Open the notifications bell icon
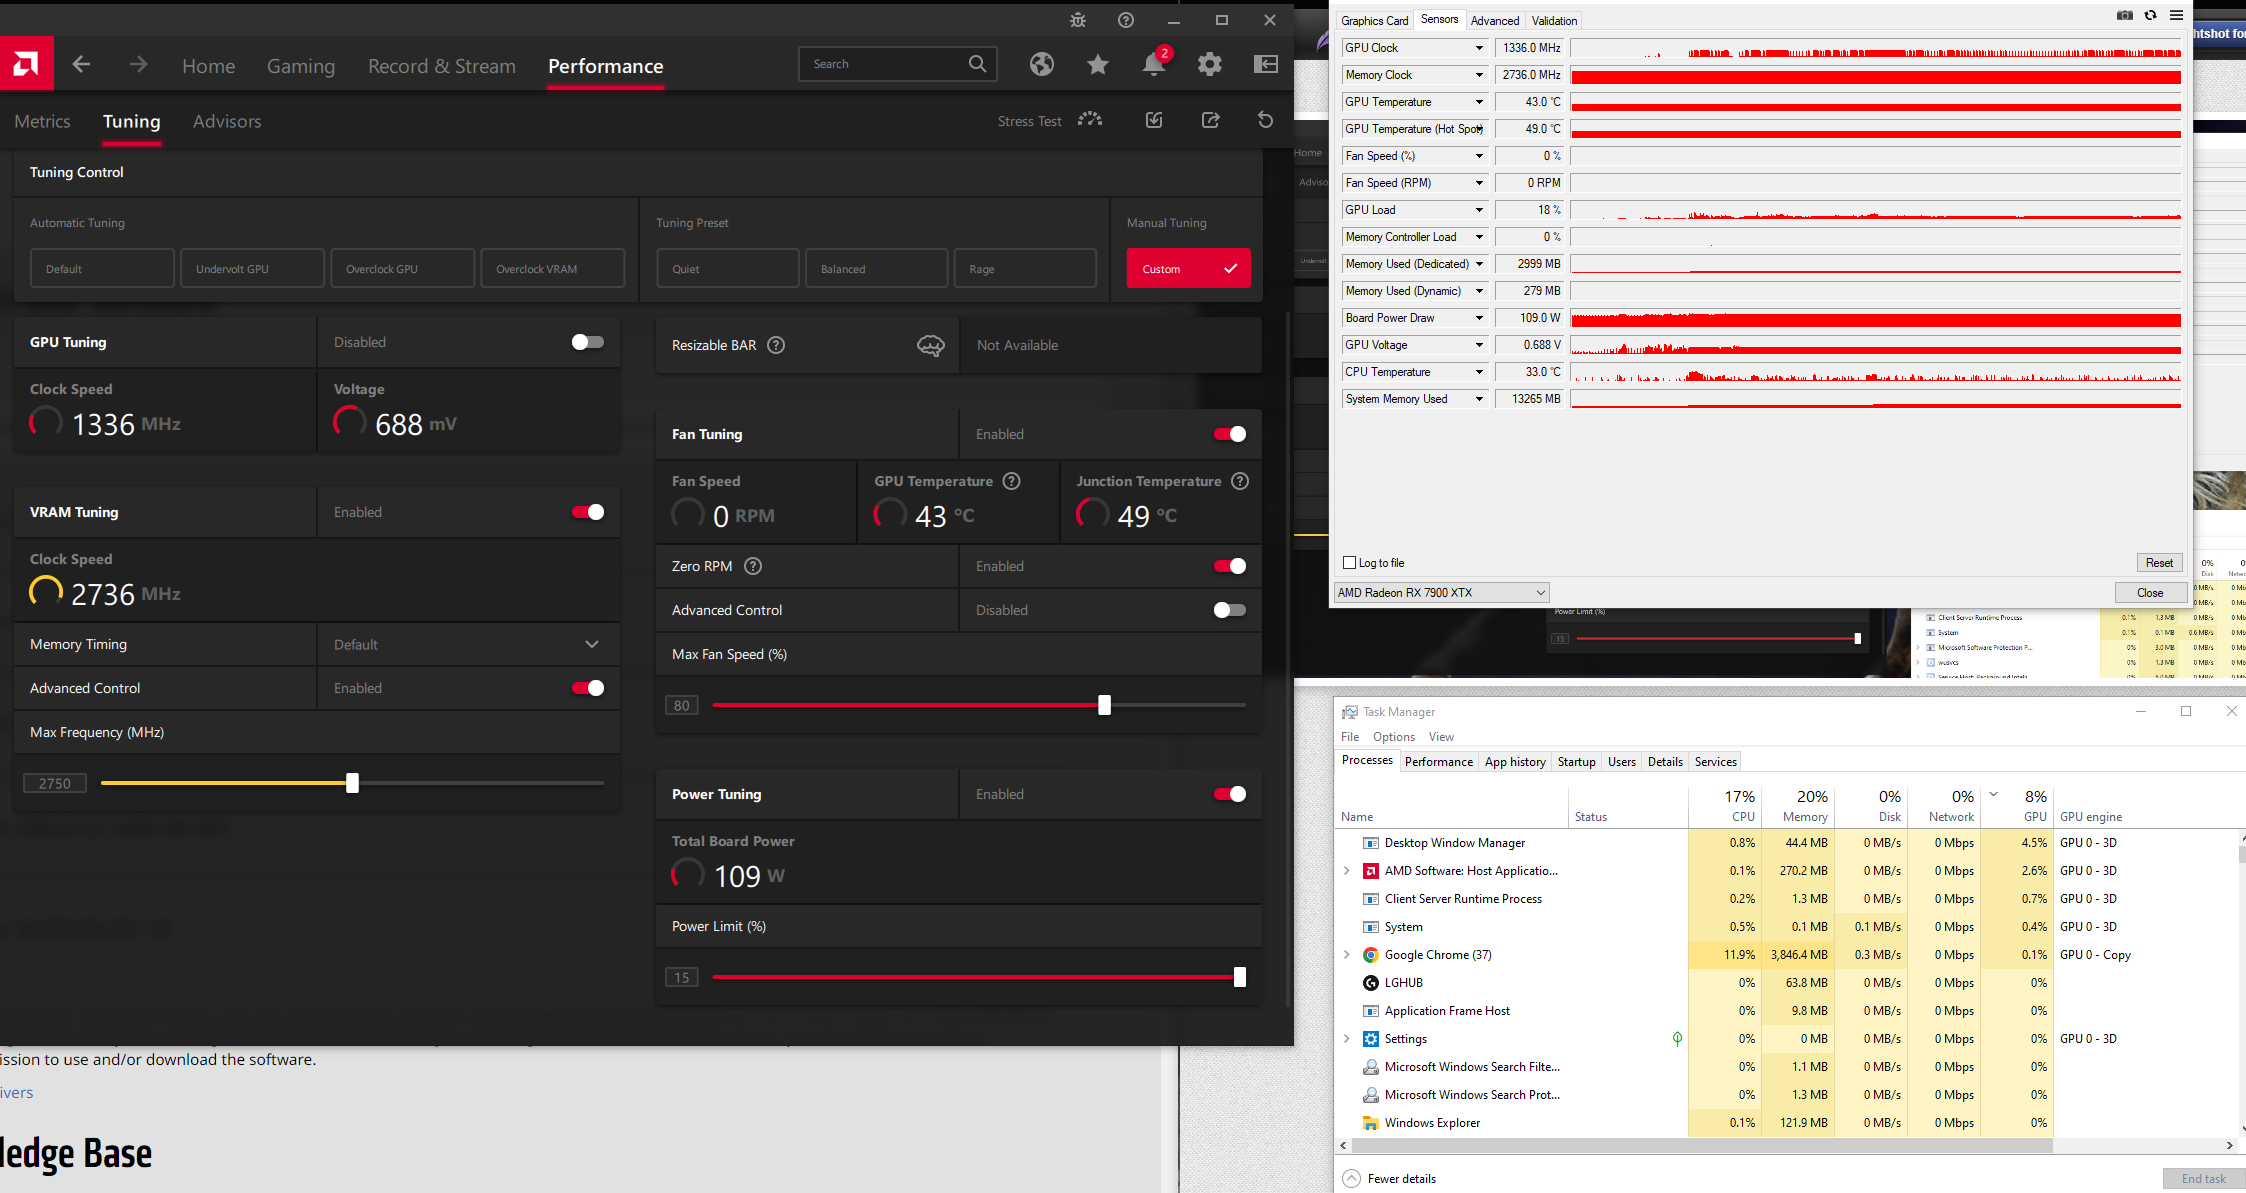The image size is (2246, 1193). point(1154,64)
